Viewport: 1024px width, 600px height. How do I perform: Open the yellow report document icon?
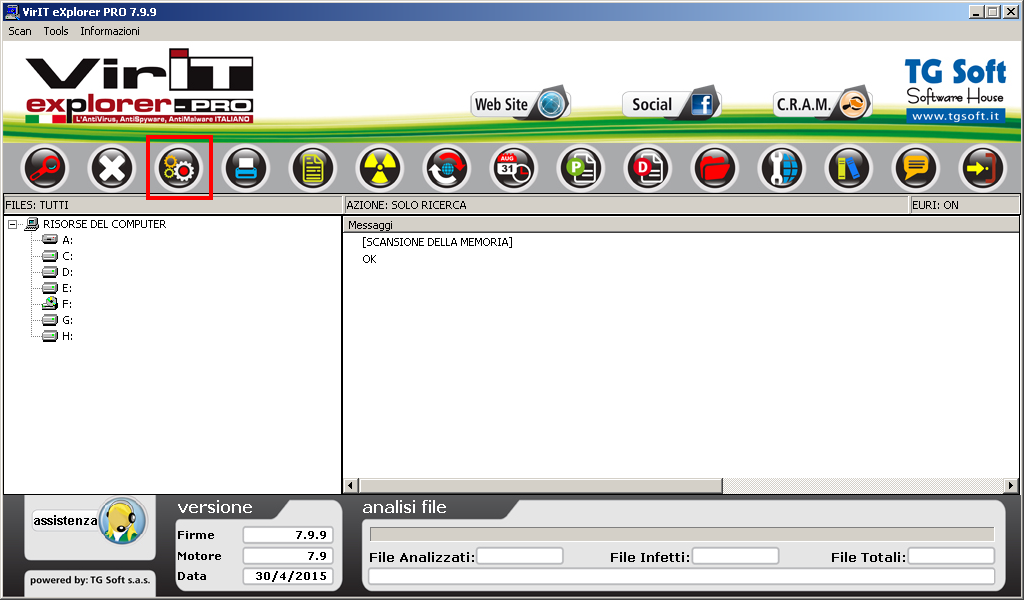[x=313, y=168]
